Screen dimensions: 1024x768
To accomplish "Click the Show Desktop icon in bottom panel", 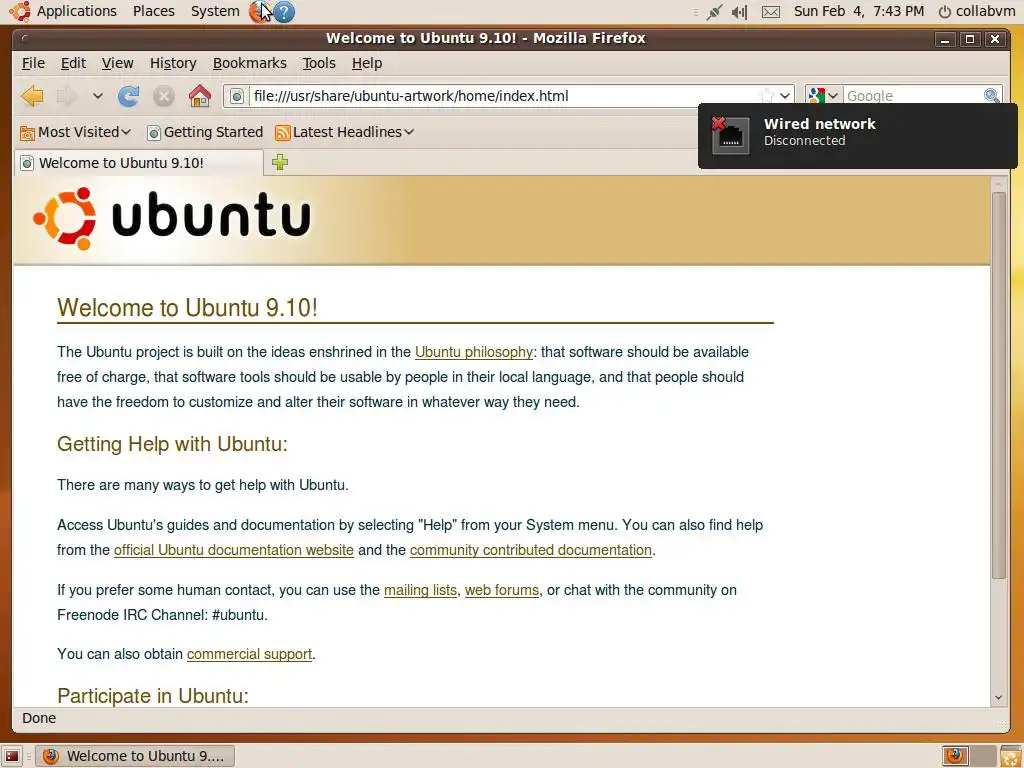I will (x=12, y=756).
